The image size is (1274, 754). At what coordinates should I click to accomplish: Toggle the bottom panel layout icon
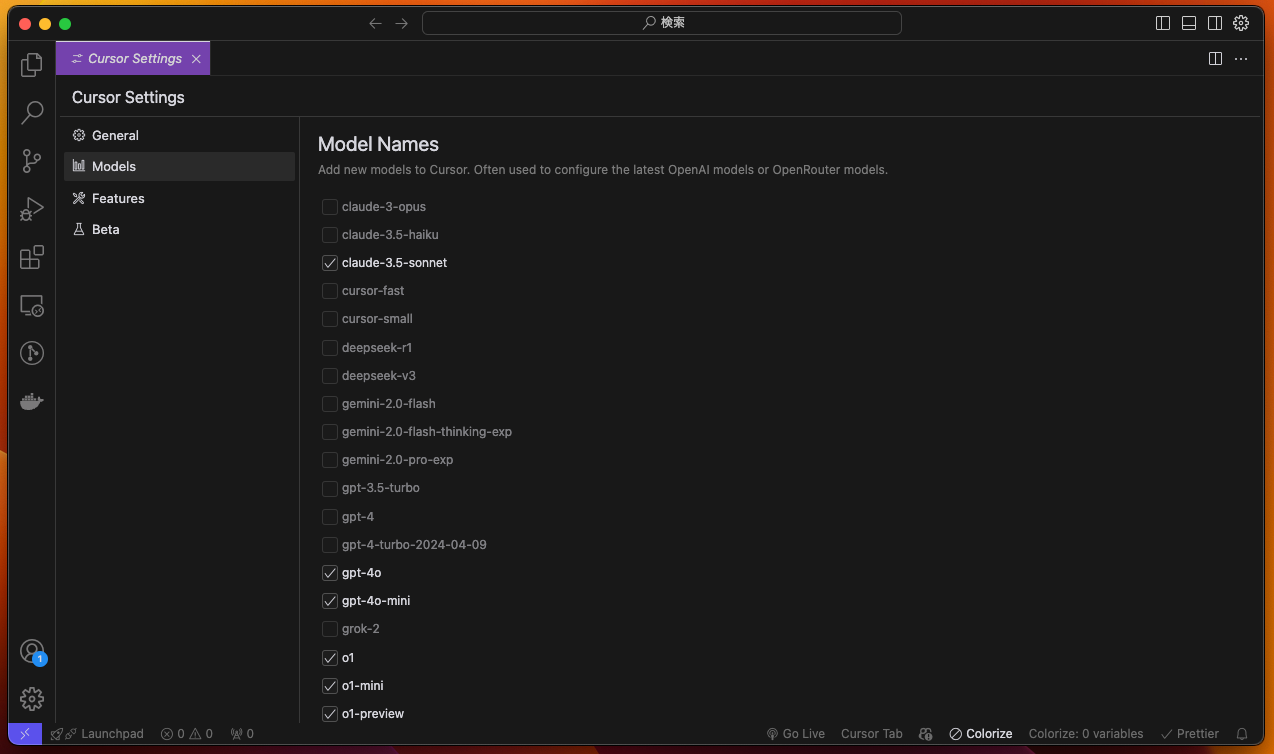1189,23
